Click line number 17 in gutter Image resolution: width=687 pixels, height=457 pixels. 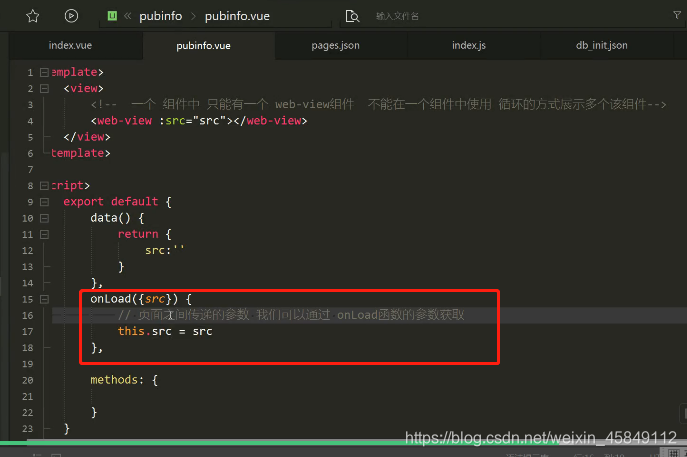coord(28,332)
